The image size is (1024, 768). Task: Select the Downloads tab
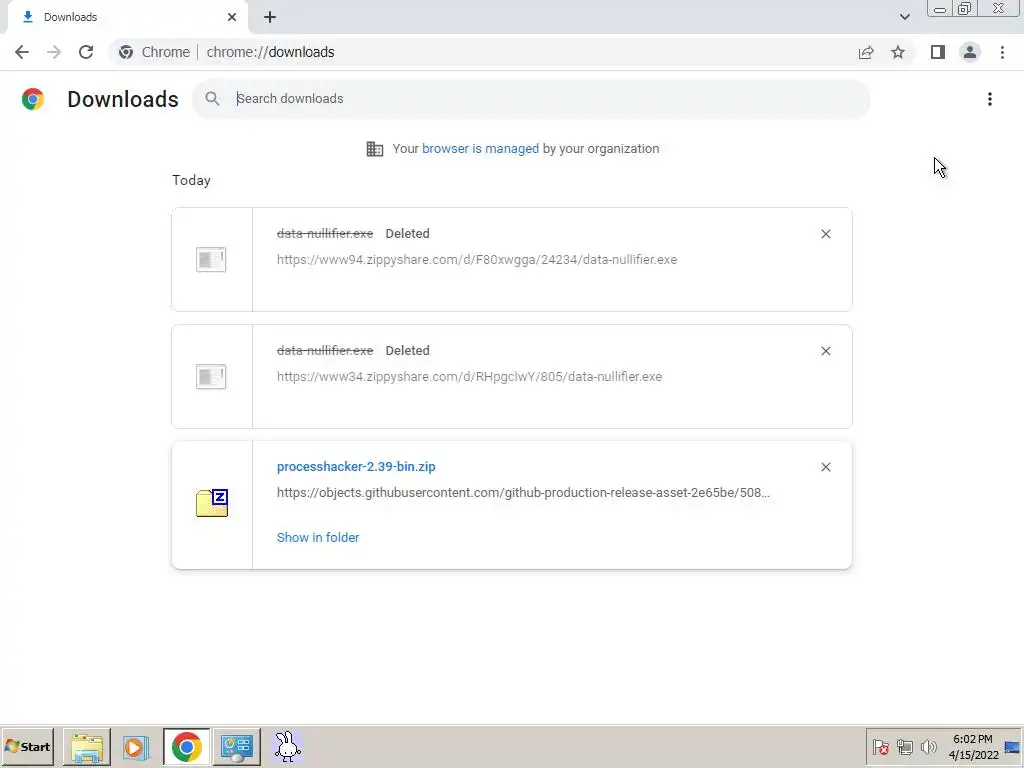pos(127,17)
